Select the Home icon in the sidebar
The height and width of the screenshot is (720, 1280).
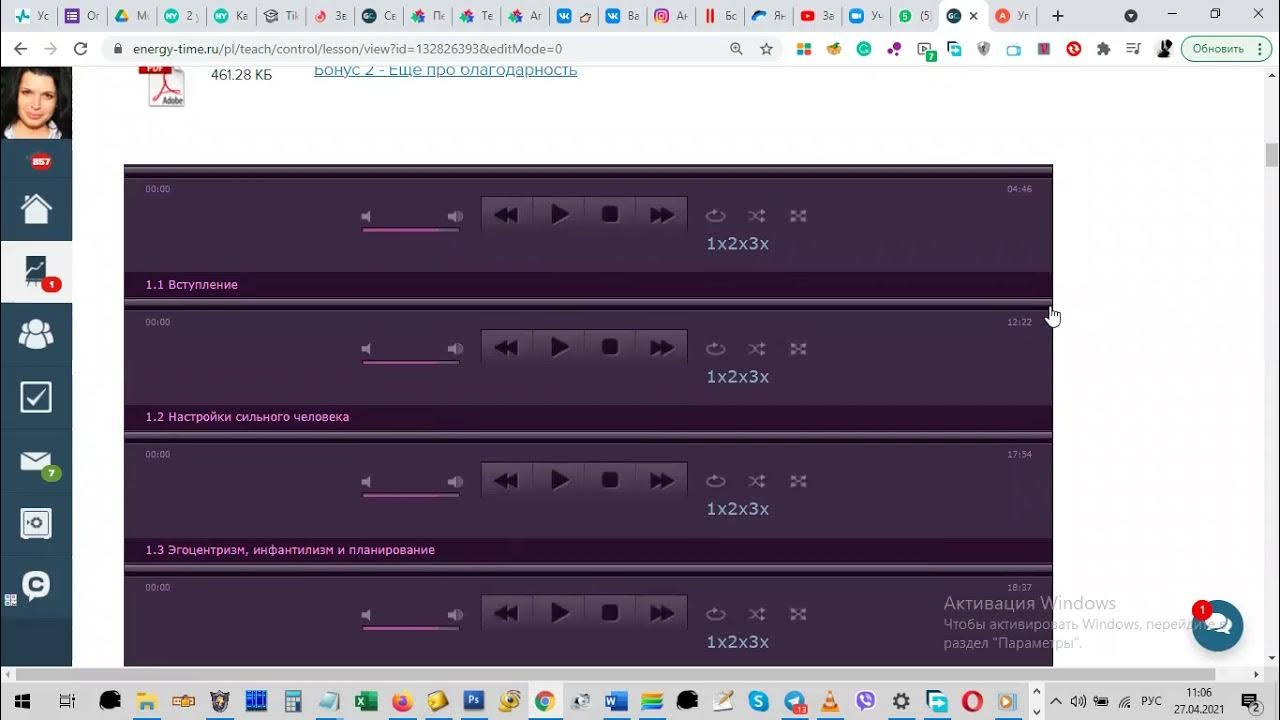point(36,209)
